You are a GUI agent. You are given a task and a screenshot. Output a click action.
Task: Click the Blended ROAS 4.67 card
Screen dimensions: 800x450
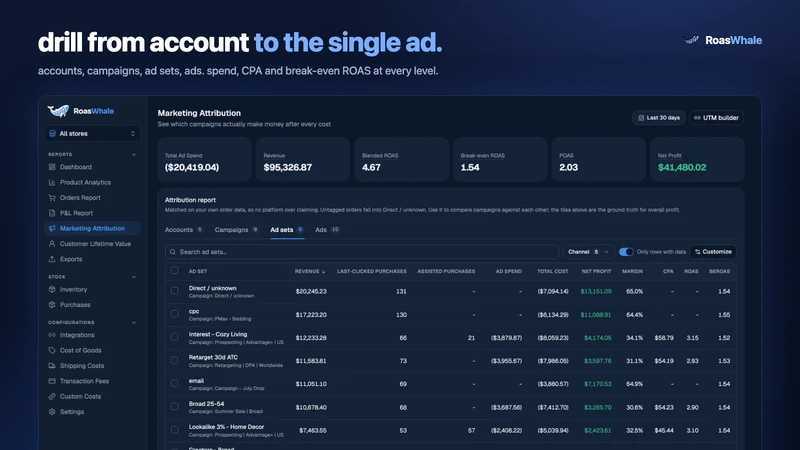point(402,159)
